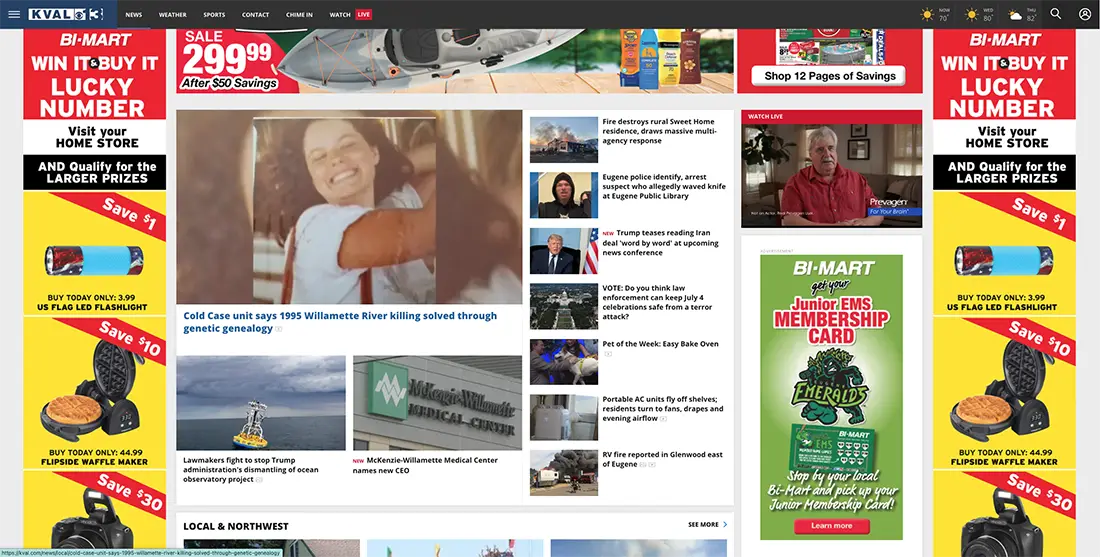This screenshot has width=1100, height=557.
Task: Click today's sunny weather icon
Action: click(927, 14)
